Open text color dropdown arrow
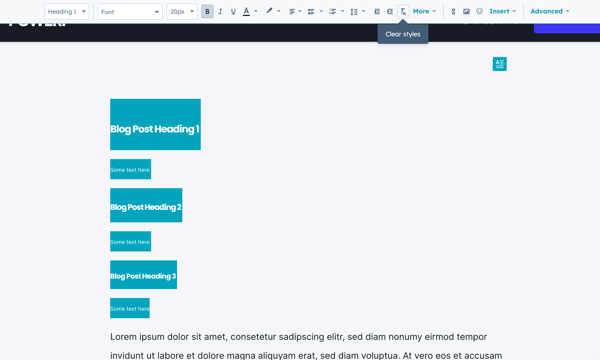This screenshot has height=360, width=600. pyautogui.click(x=256, y=11)
